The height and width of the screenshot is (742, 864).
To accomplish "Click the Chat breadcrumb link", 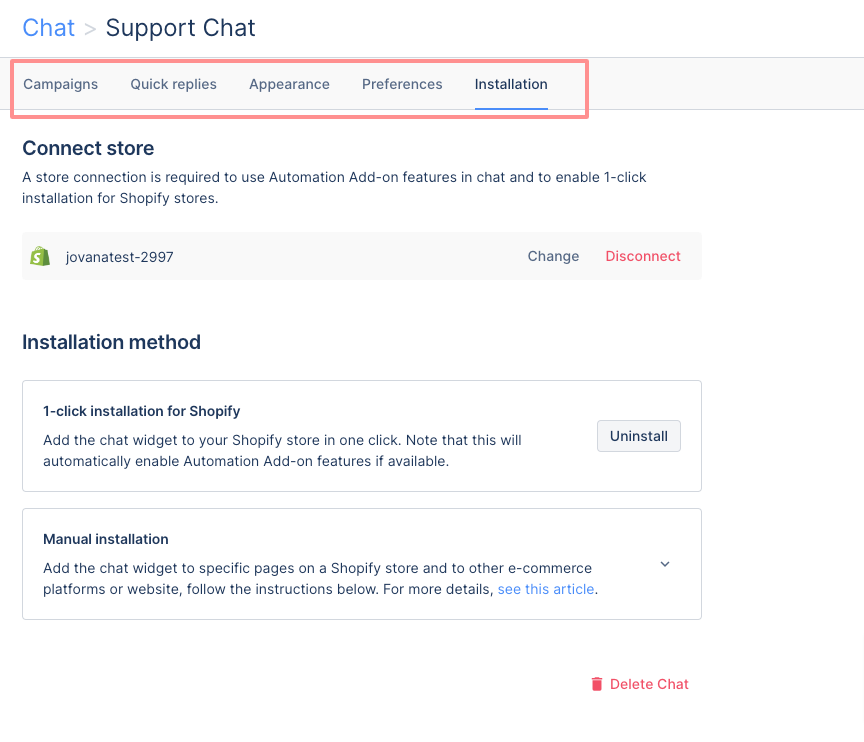I will coord(48,28).
